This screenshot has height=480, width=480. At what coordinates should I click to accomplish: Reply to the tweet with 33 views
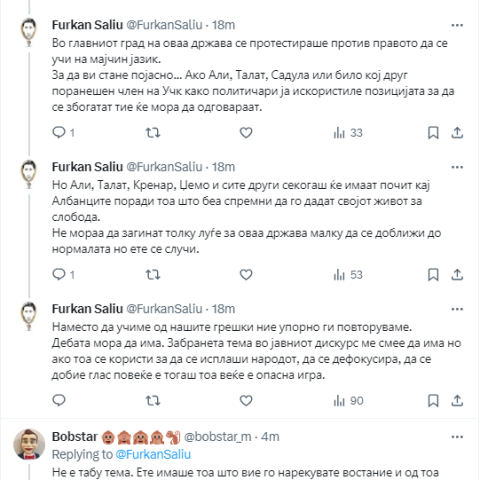[x=63, y=133]
